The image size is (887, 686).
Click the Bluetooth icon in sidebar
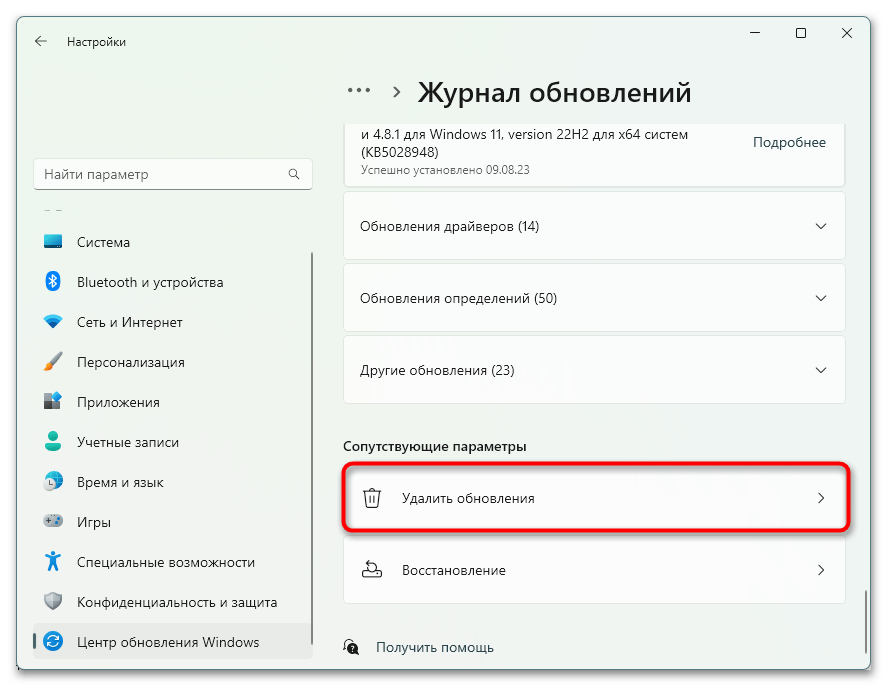coord(53,282)
